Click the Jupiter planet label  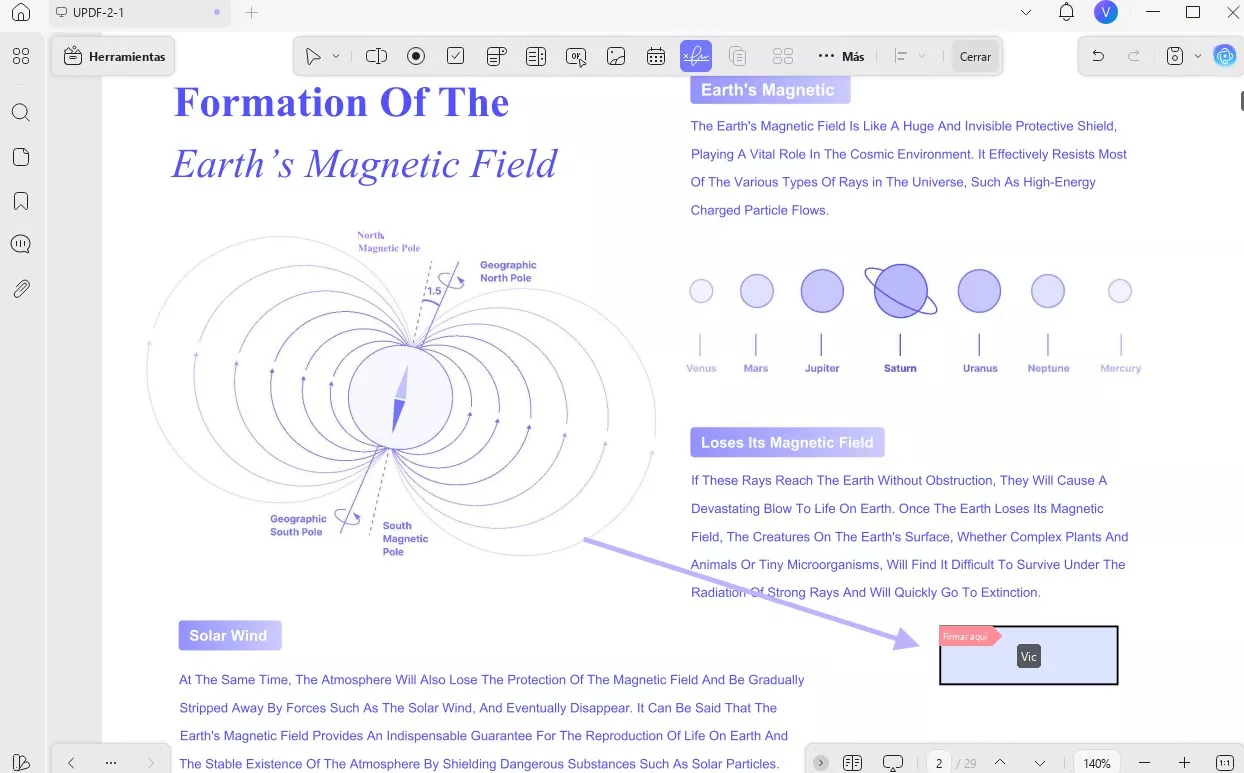(822, 368)
